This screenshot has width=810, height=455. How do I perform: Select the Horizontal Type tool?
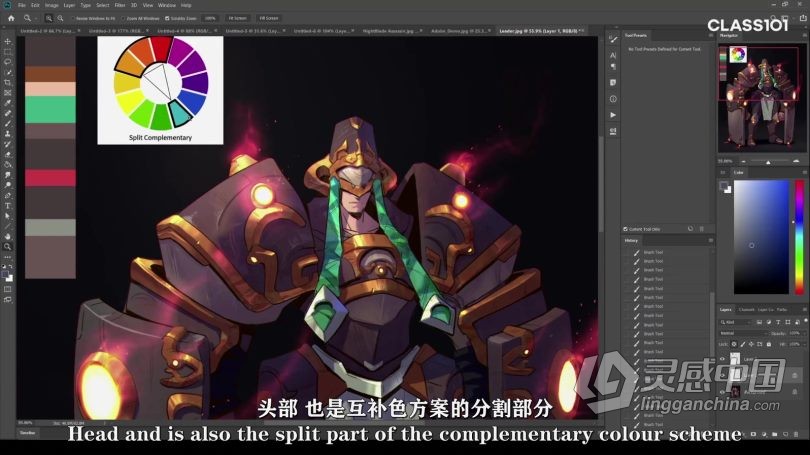[7, 206]
